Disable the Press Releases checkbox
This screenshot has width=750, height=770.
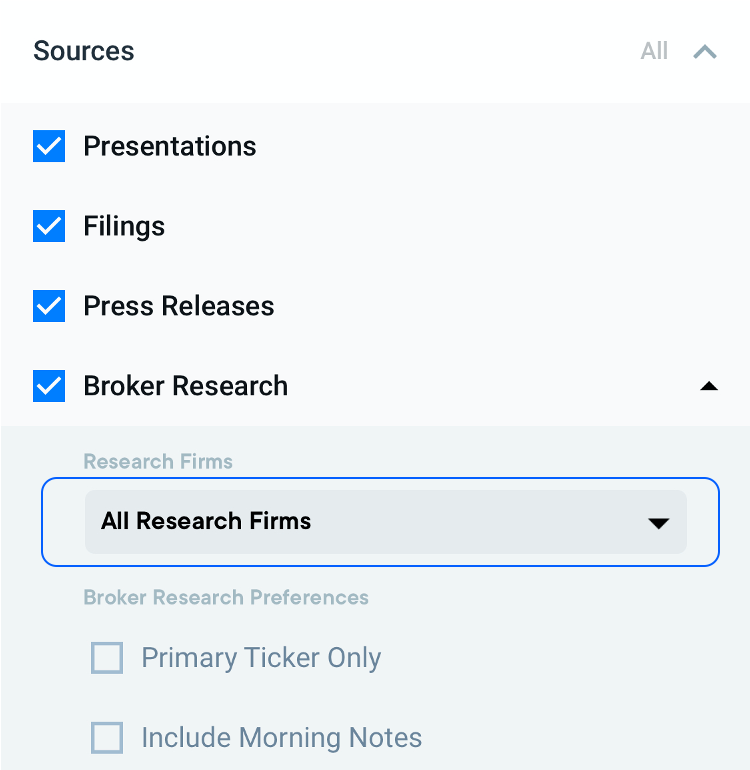point(49,306)
